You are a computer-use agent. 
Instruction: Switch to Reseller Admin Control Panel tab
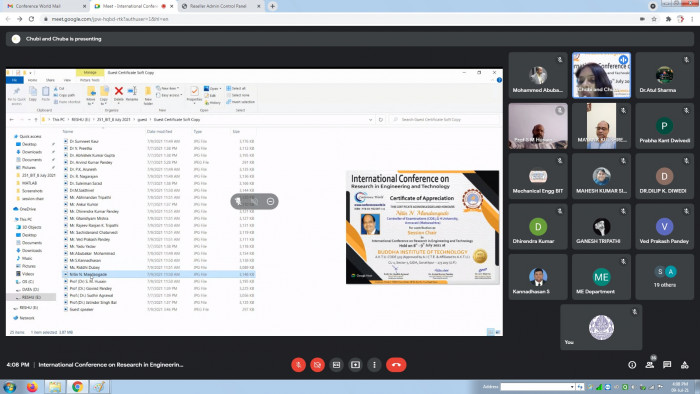coord(221,6)
